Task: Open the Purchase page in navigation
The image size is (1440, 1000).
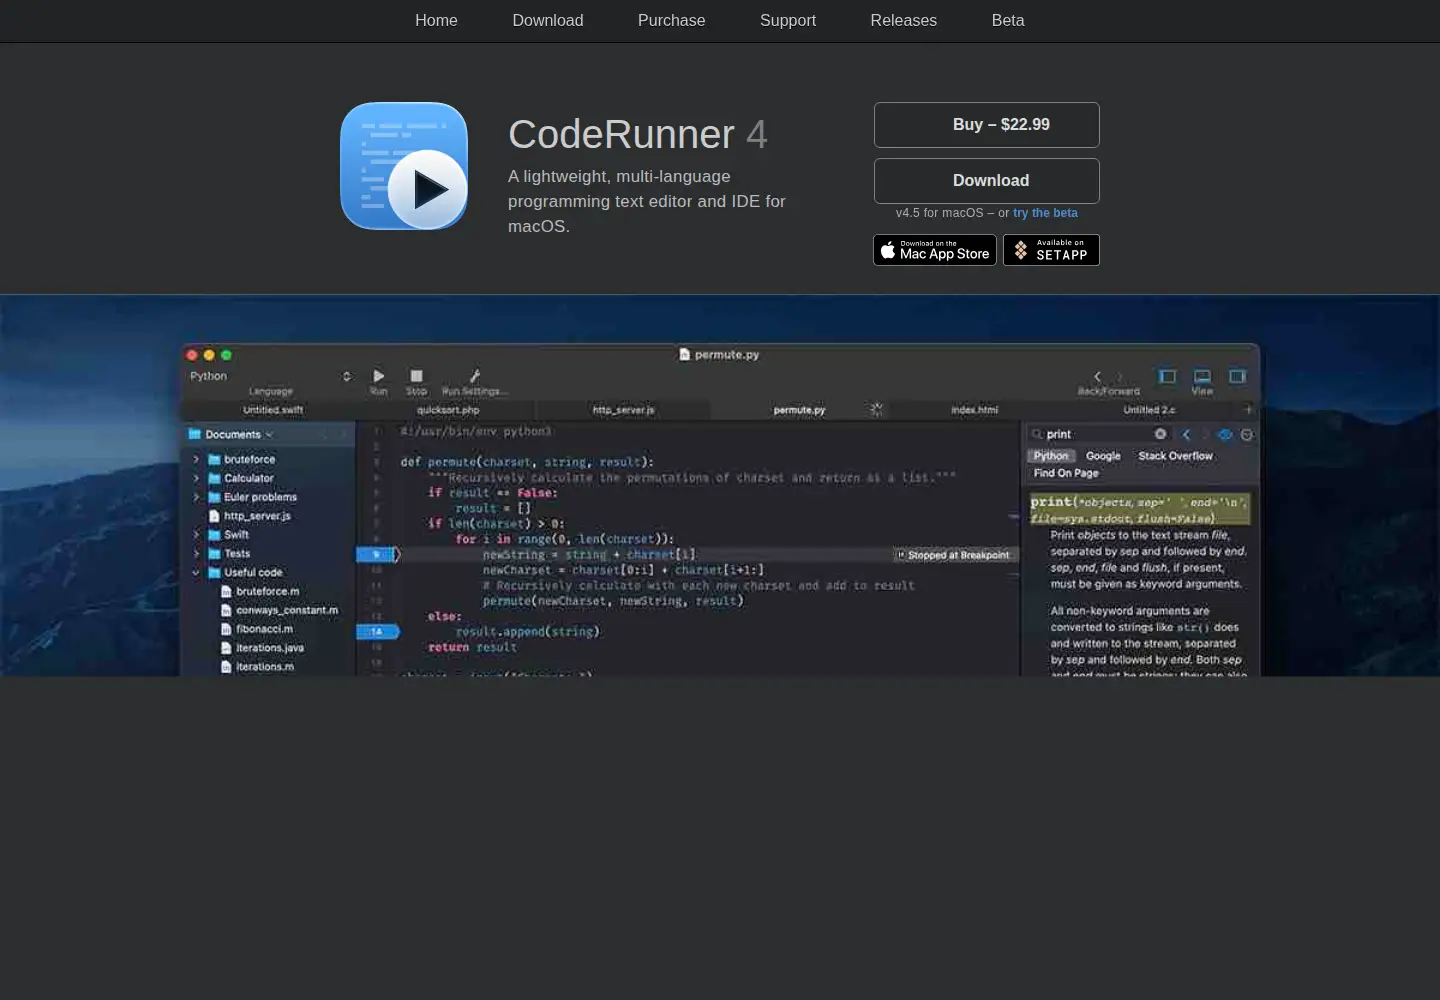Action: (x=672, y=20)
